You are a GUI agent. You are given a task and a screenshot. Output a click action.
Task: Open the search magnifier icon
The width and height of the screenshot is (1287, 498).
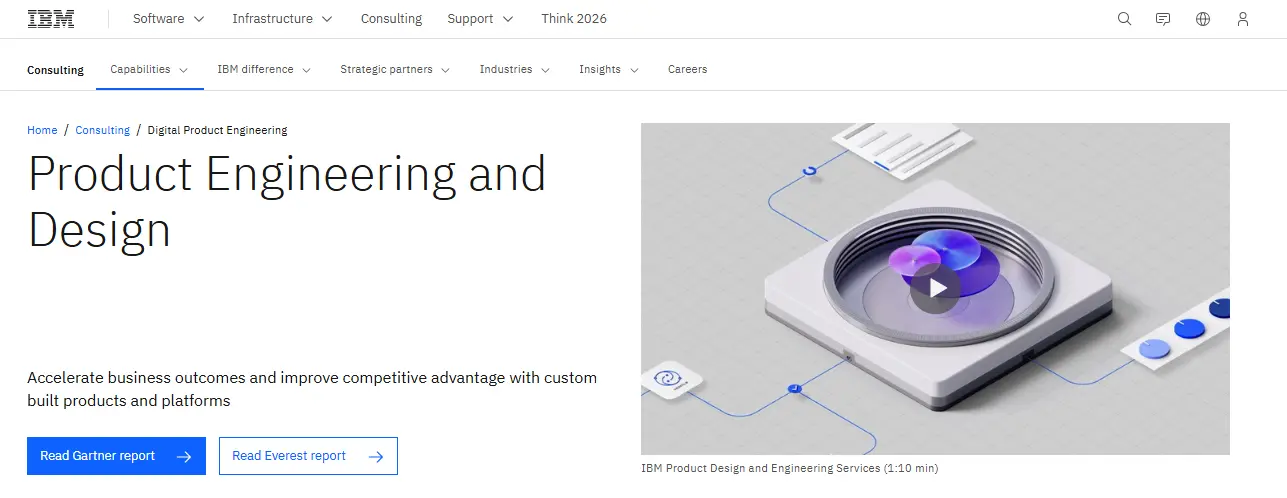[x=1124, y=19]
